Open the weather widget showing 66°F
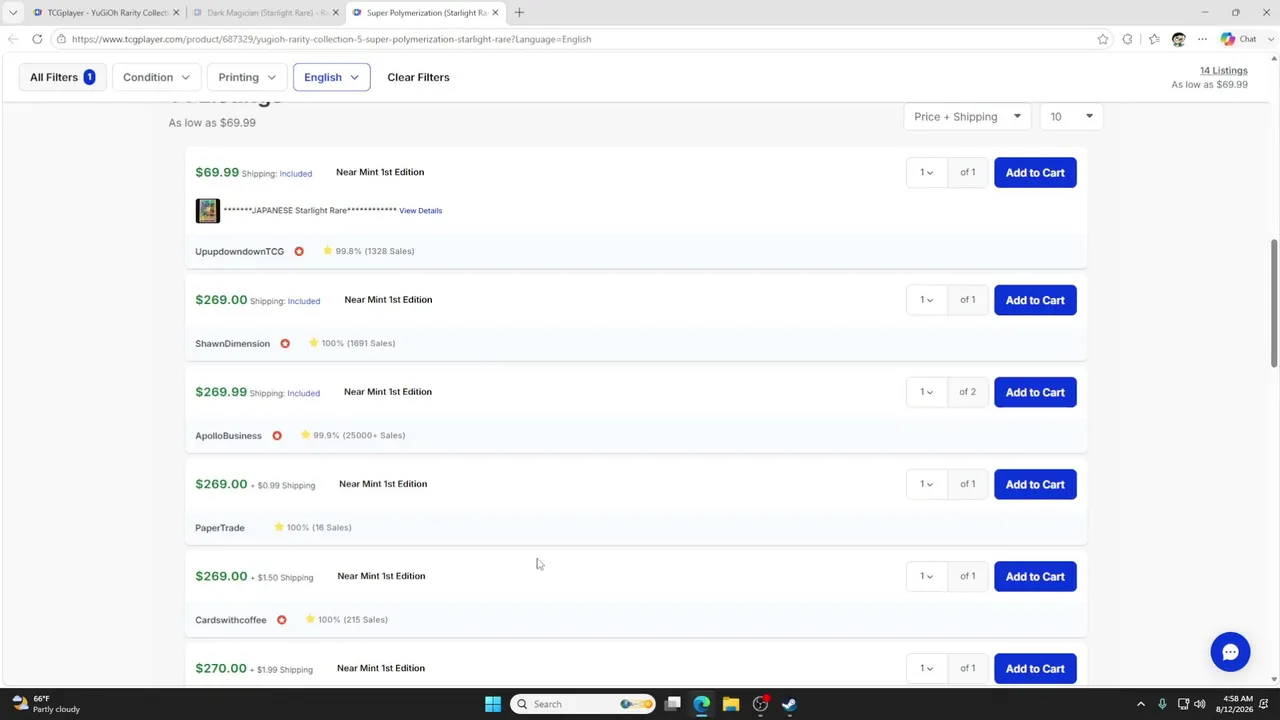This screenshot has height=720, width=1280. point(45,704)
